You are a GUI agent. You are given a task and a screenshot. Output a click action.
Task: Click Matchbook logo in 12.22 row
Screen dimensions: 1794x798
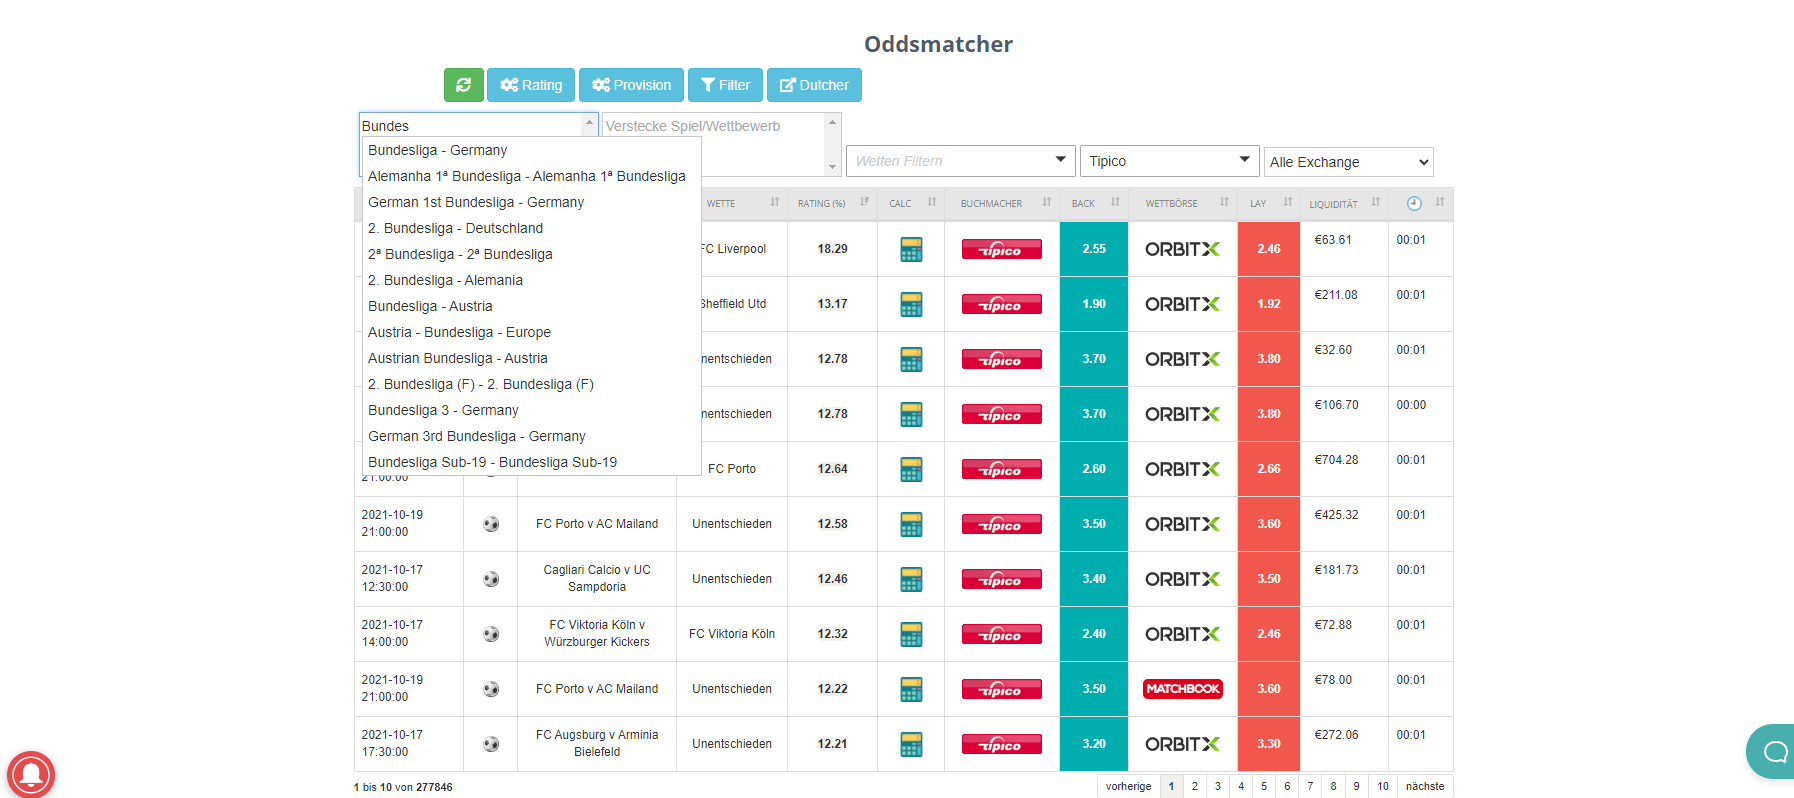point(1183,689)
